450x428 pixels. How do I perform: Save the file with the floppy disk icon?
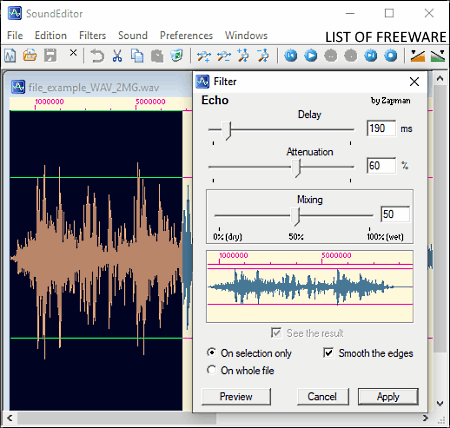50,55
